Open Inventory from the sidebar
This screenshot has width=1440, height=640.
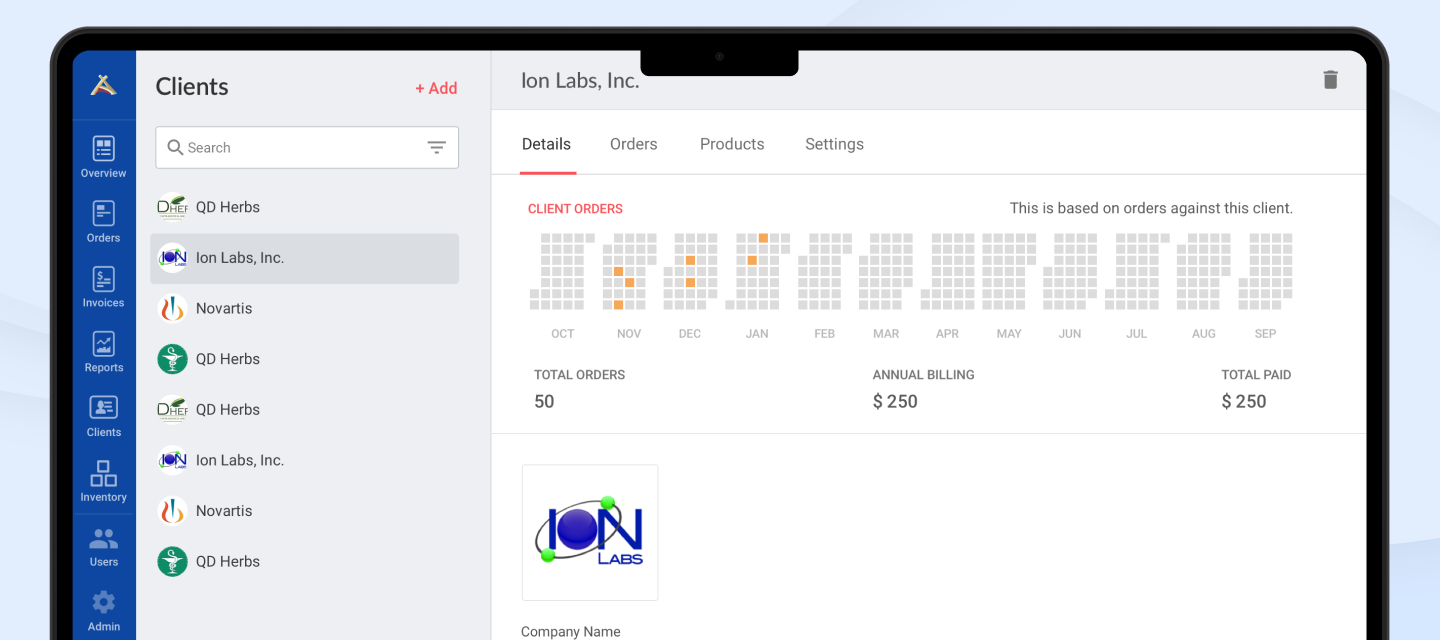click(x=104, y=481)
